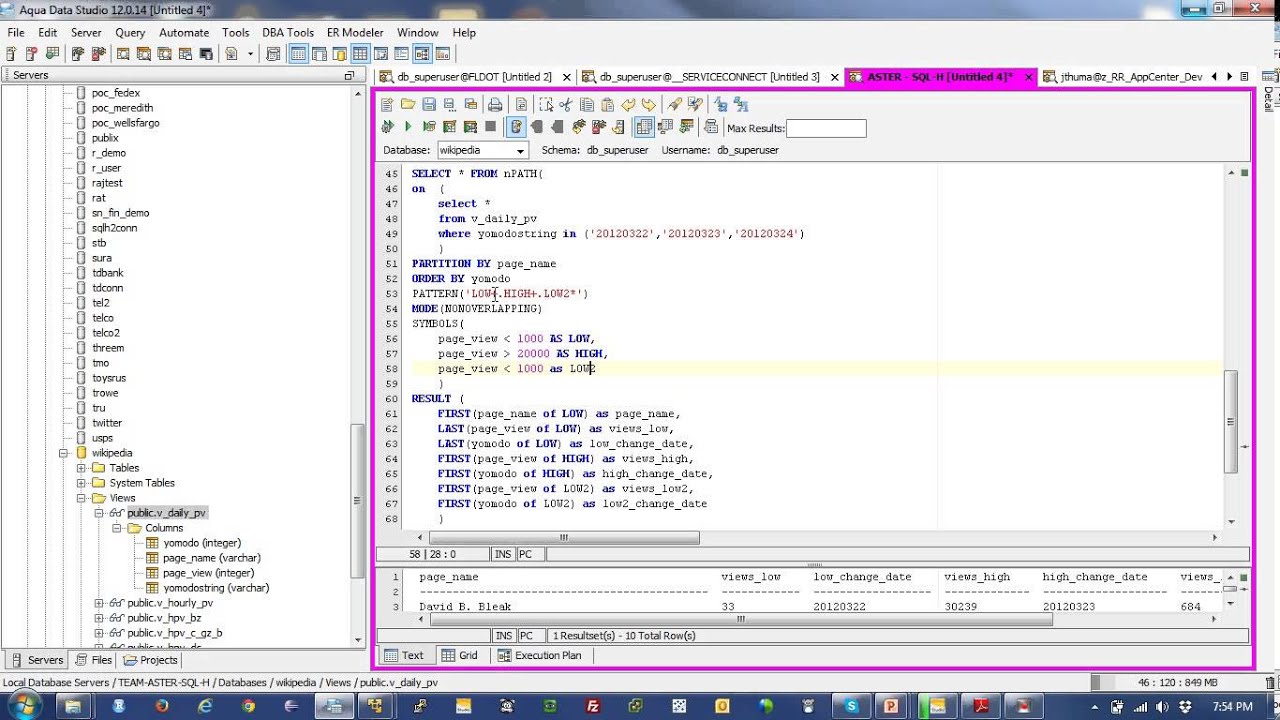Click the commit transaction icon in query toolbar
The image size is (1280, 720).
coord(537,127)
